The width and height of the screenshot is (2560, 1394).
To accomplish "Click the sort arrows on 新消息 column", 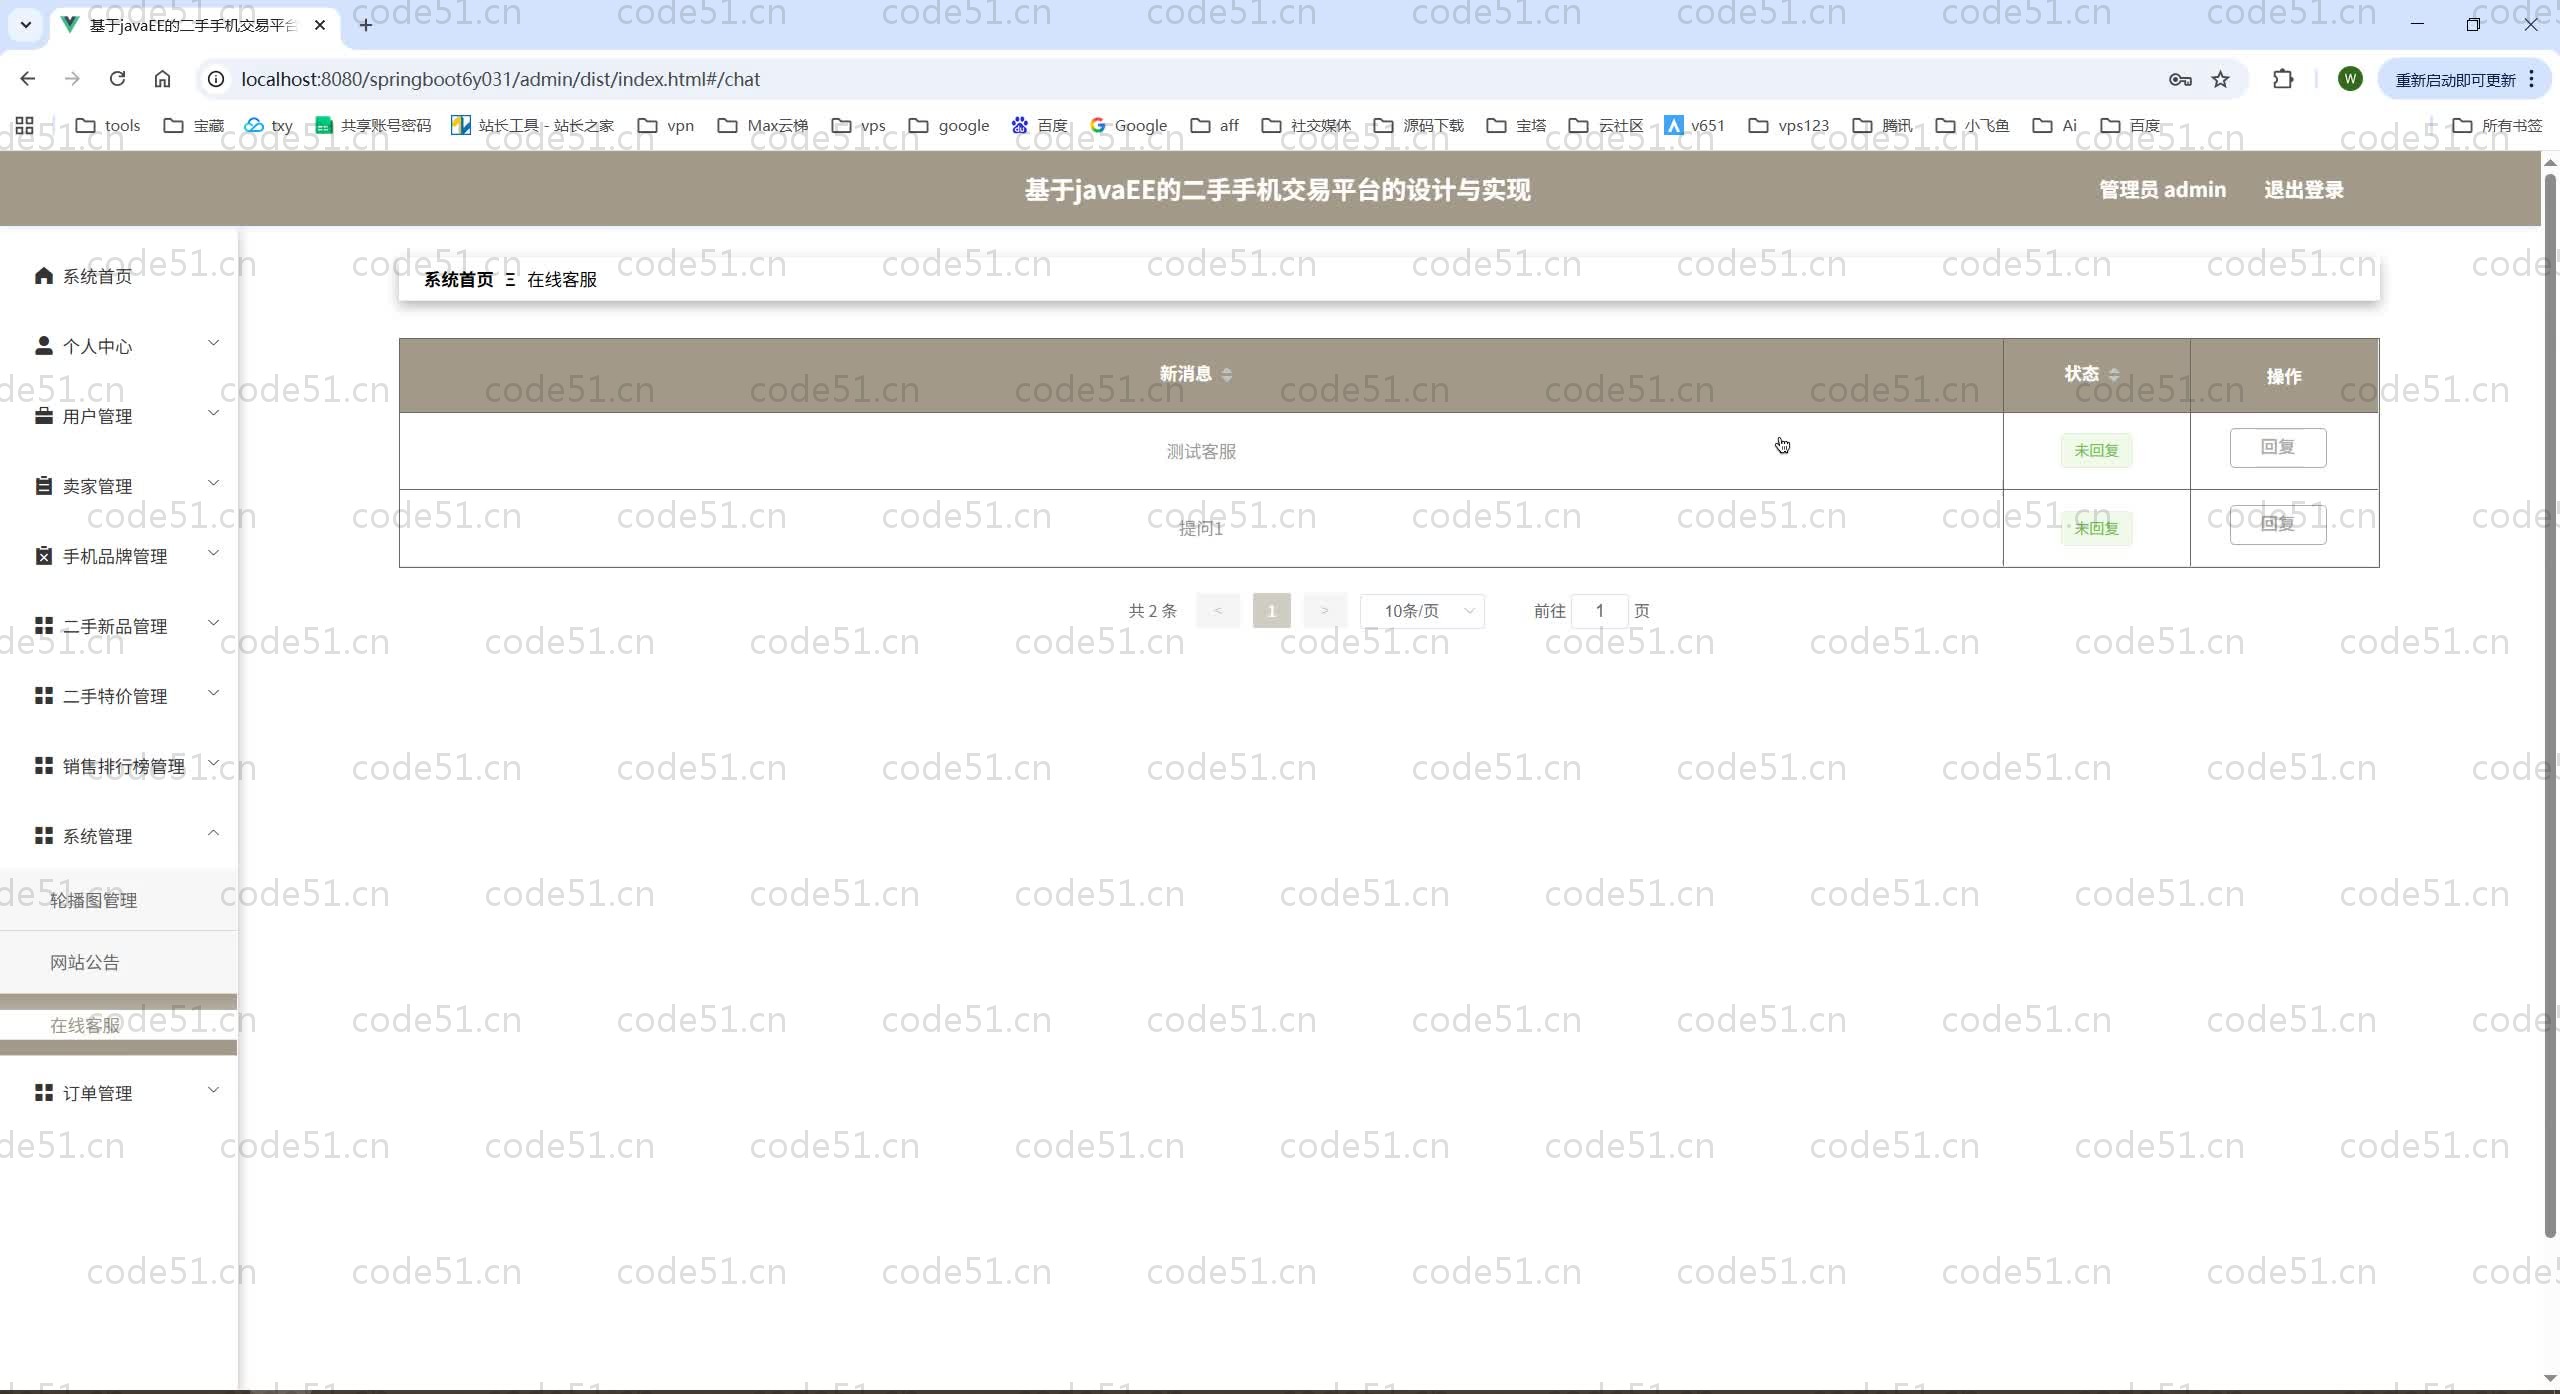I will point(1227,375).
